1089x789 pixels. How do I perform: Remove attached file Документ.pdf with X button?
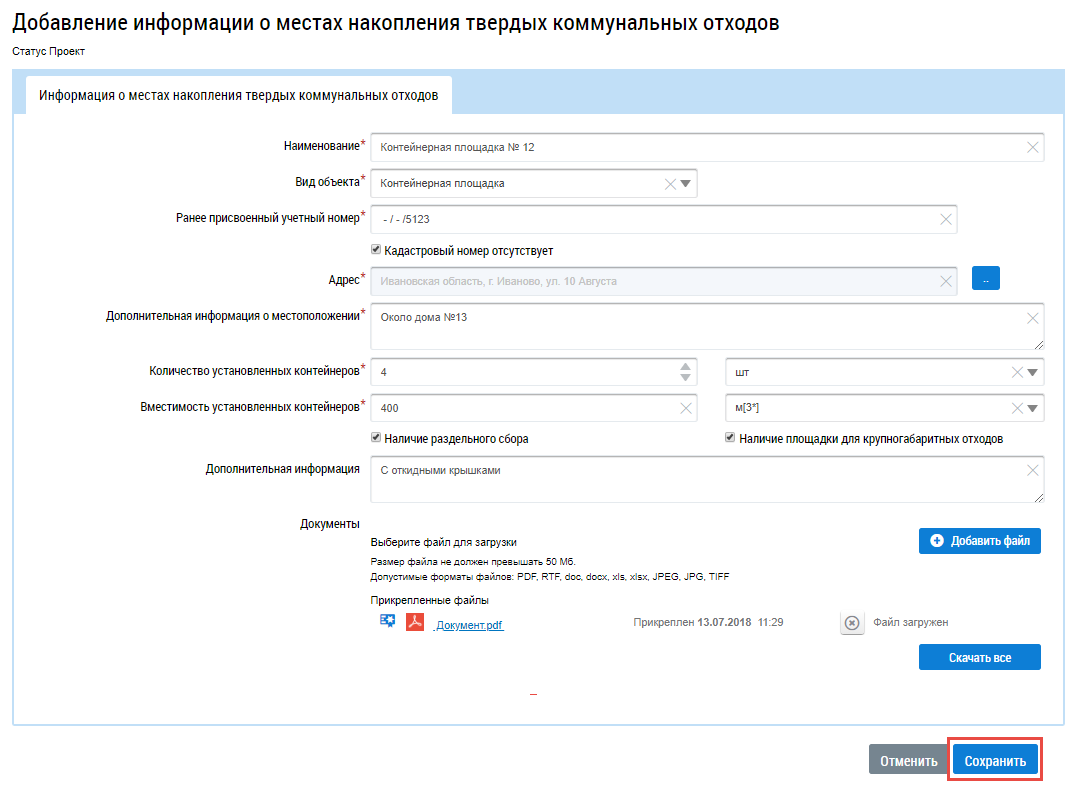coord(851,623)
